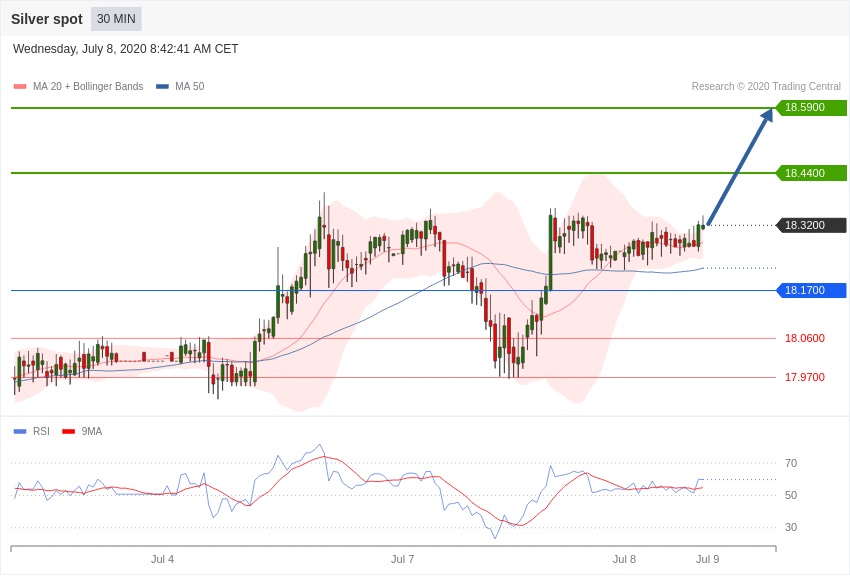Screen dimensions: 850x576
Task: Select the green 18.4400 resistance tag
Action: click(x=811, y=173)
